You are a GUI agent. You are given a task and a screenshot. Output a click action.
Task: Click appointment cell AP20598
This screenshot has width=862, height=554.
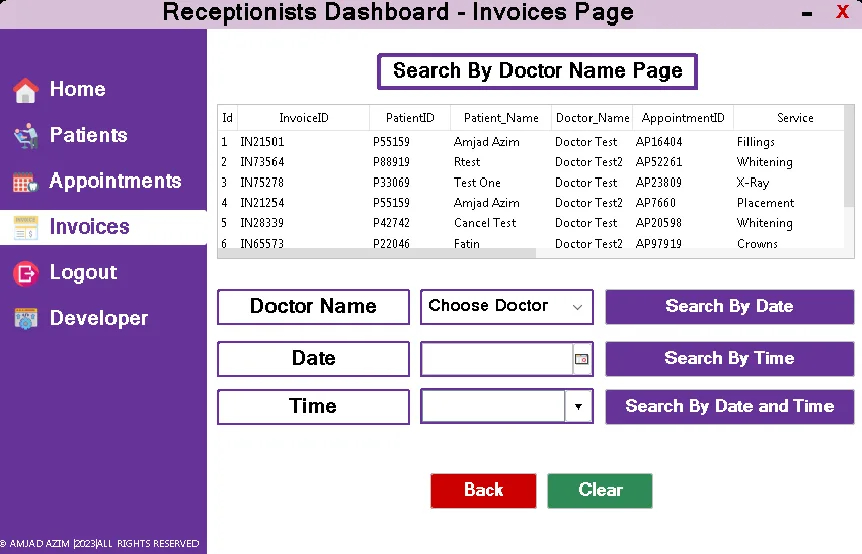[x=659, y=223]
